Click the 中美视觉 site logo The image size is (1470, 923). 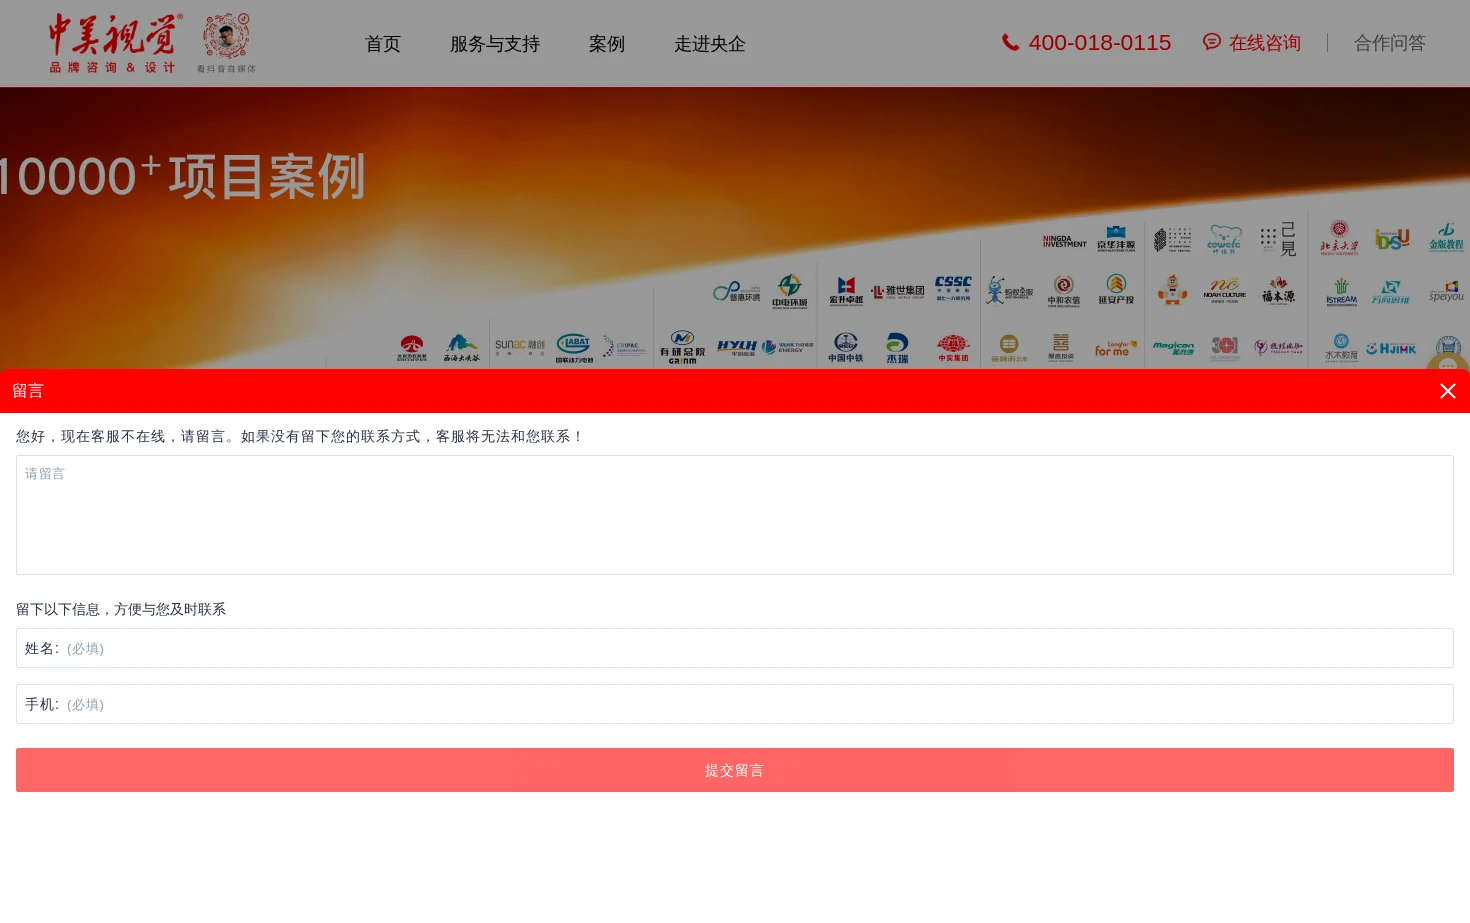(x=116, y=44)
